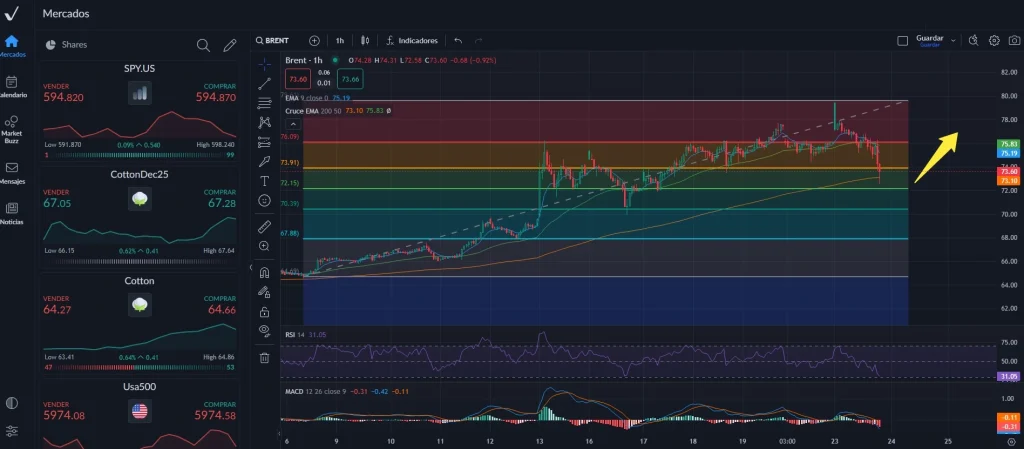Select the trend line drawing tool
This screenshot has width=1024, height=449.
click(264, 84)
